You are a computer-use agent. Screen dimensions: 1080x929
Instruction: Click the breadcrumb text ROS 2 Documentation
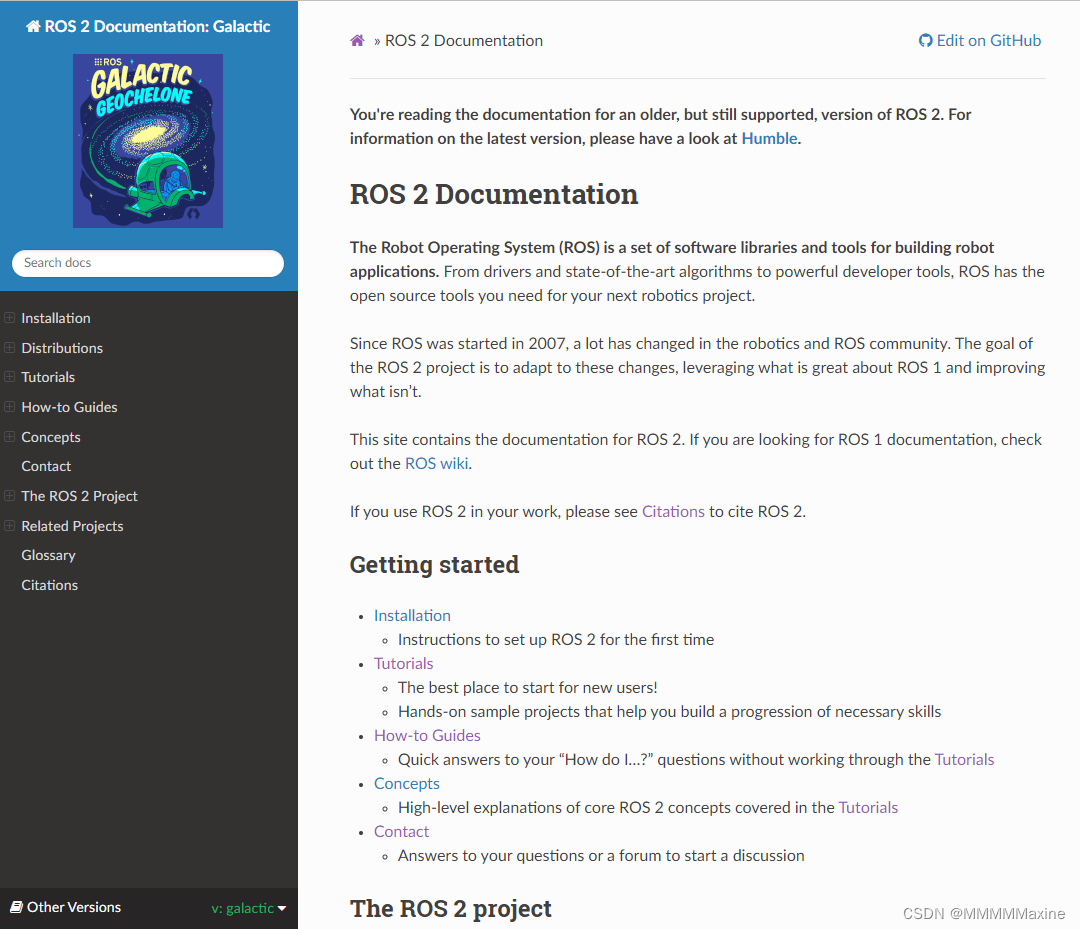(464, 41)
